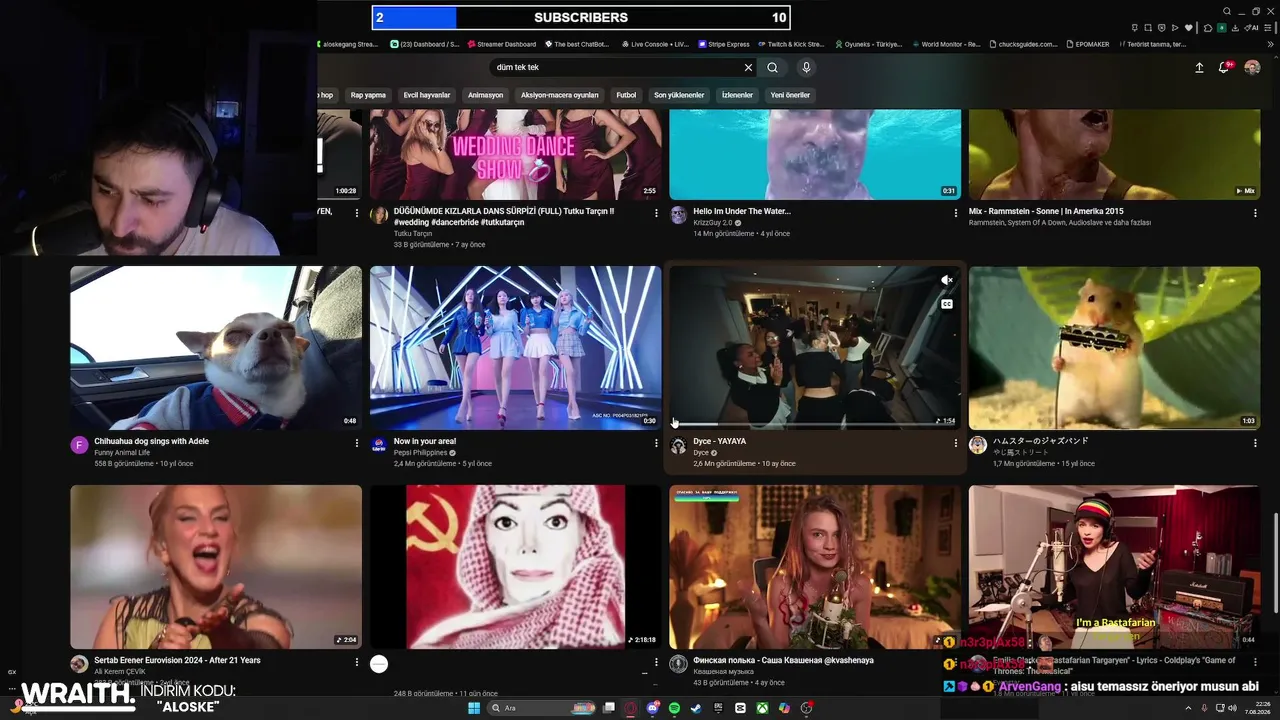Open the Pepsi Philippines channel avatar

[x=379, y=445]
